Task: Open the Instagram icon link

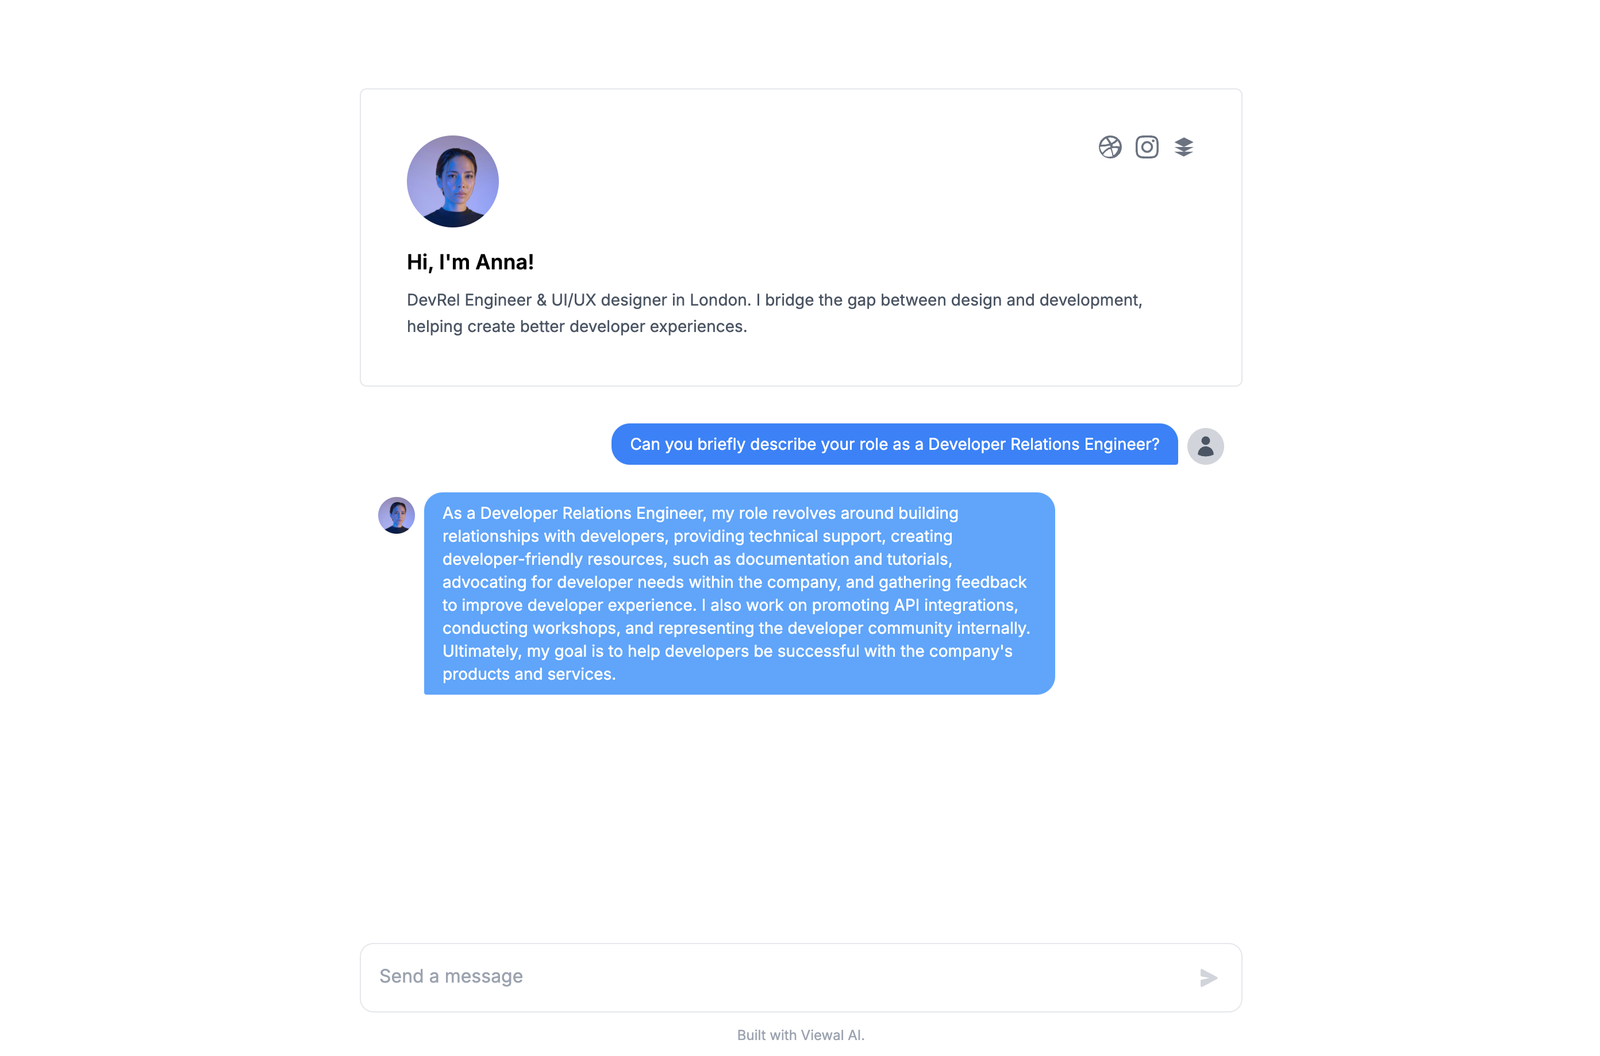Action: click(x=1147, y=147)
